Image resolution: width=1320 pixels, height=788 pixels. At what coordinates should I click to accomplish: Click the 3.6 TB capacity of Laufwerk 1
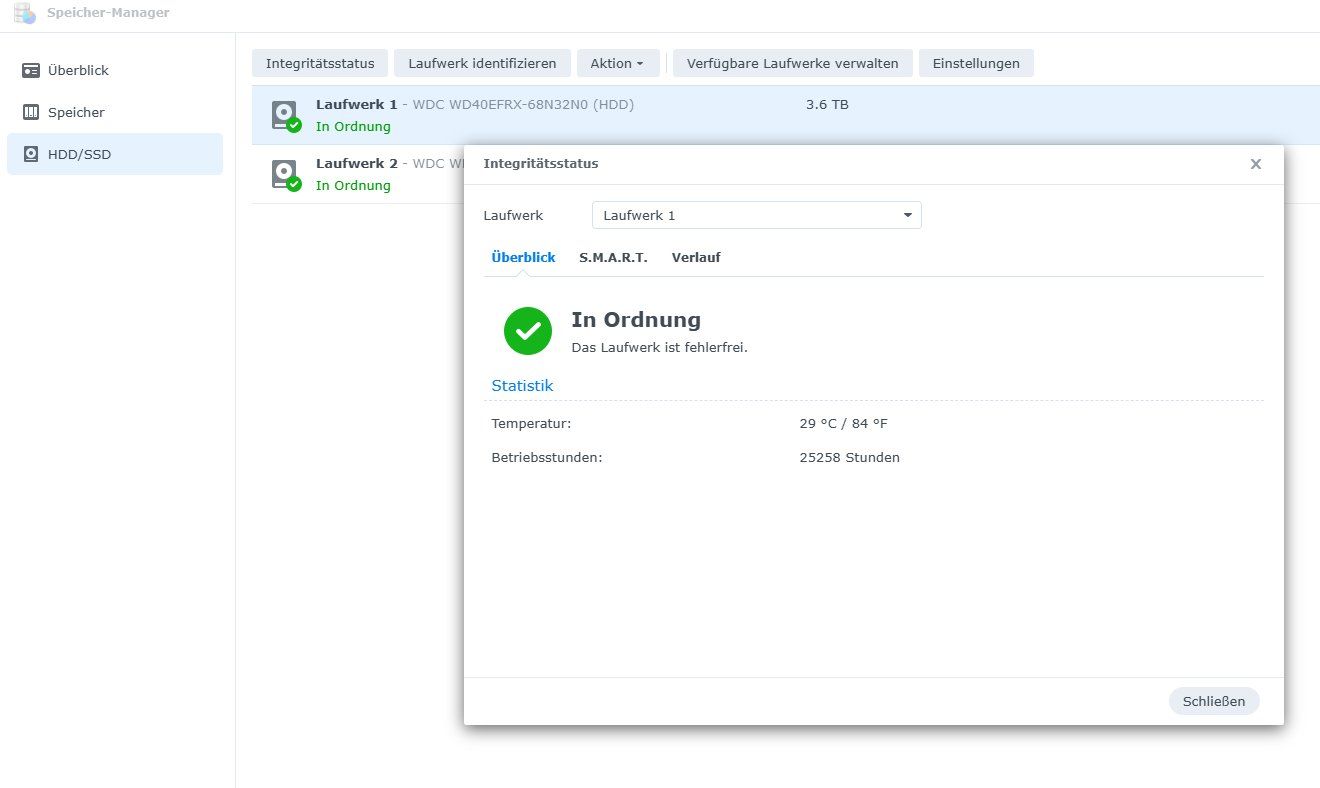click(827, 104)
